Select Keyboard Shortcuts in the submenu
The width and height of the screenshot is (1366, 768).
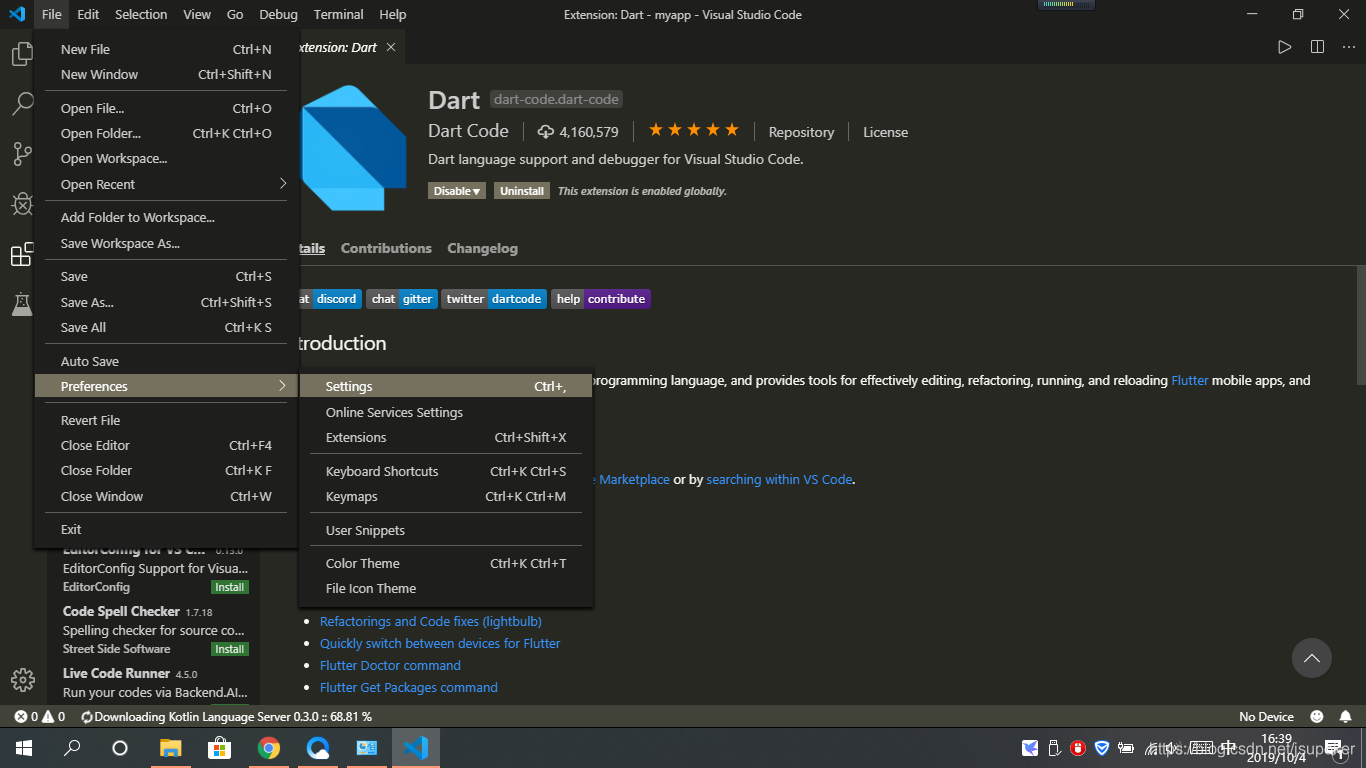[x=446, y=471]
